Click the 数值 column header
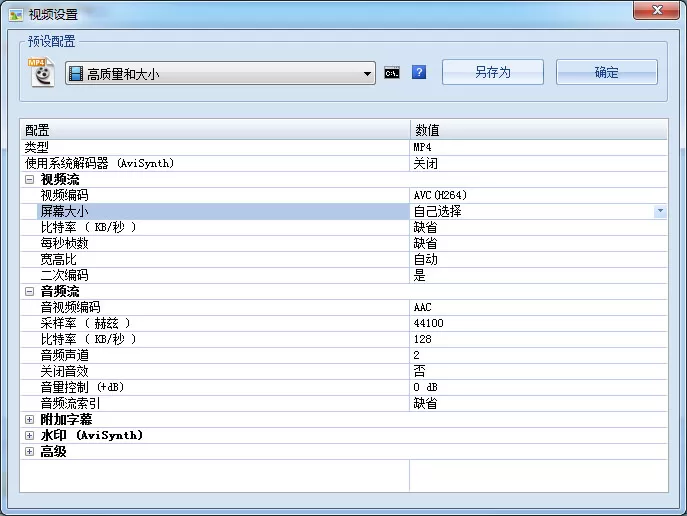 click(539, 130)
